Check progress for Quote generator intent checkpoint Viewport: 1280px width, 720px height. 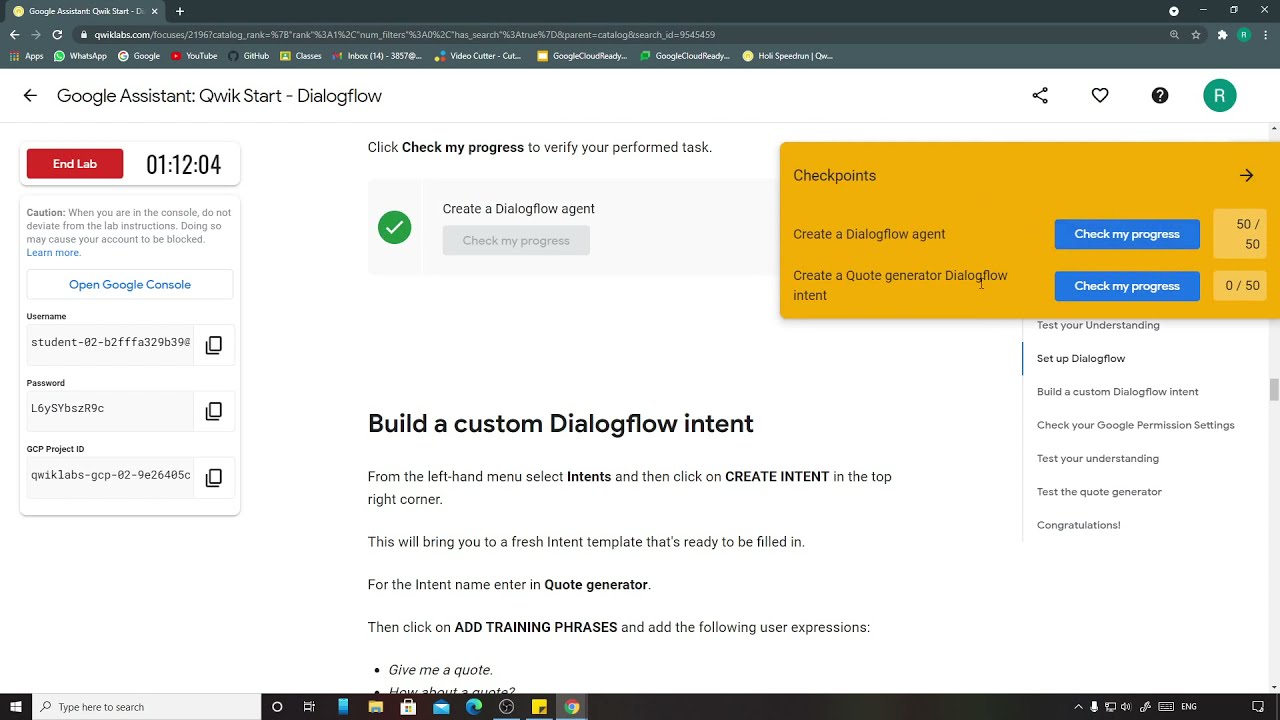pyautogui.click(x=1127, y=286)
